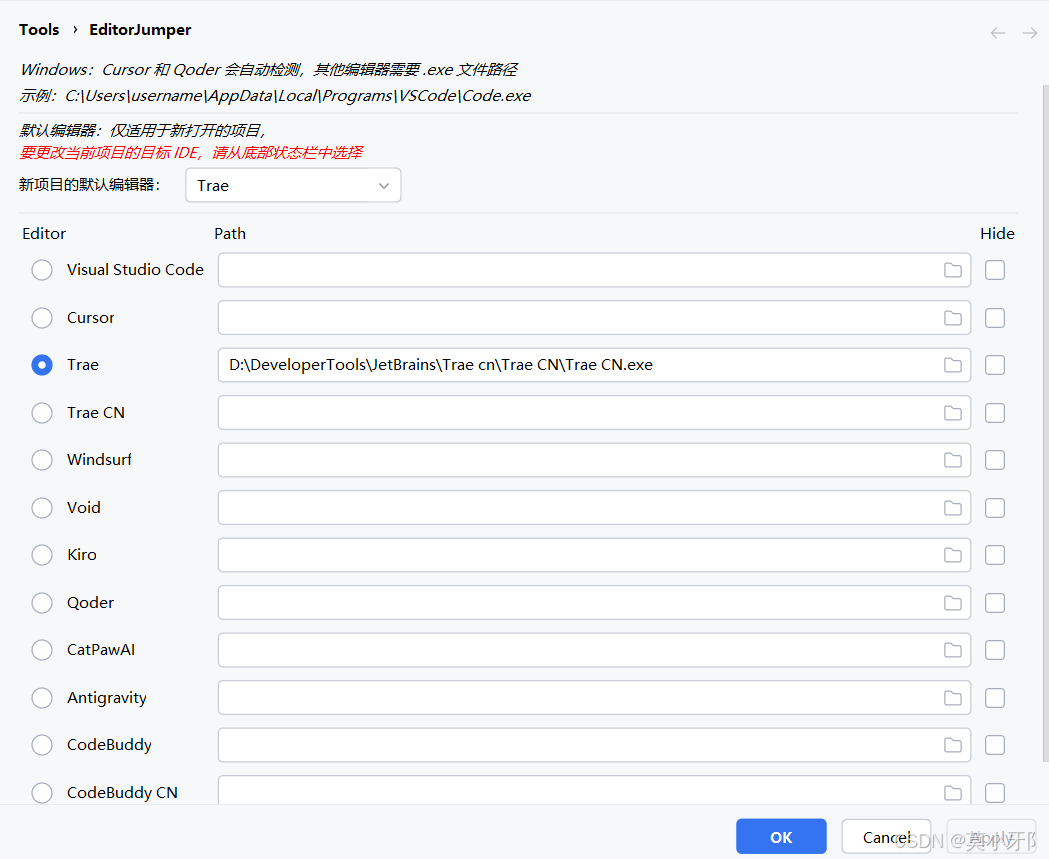Screen dimensions: 1049x859
Task: Tick Hide checkbox for Cursor
Action: tap(995, 318)
